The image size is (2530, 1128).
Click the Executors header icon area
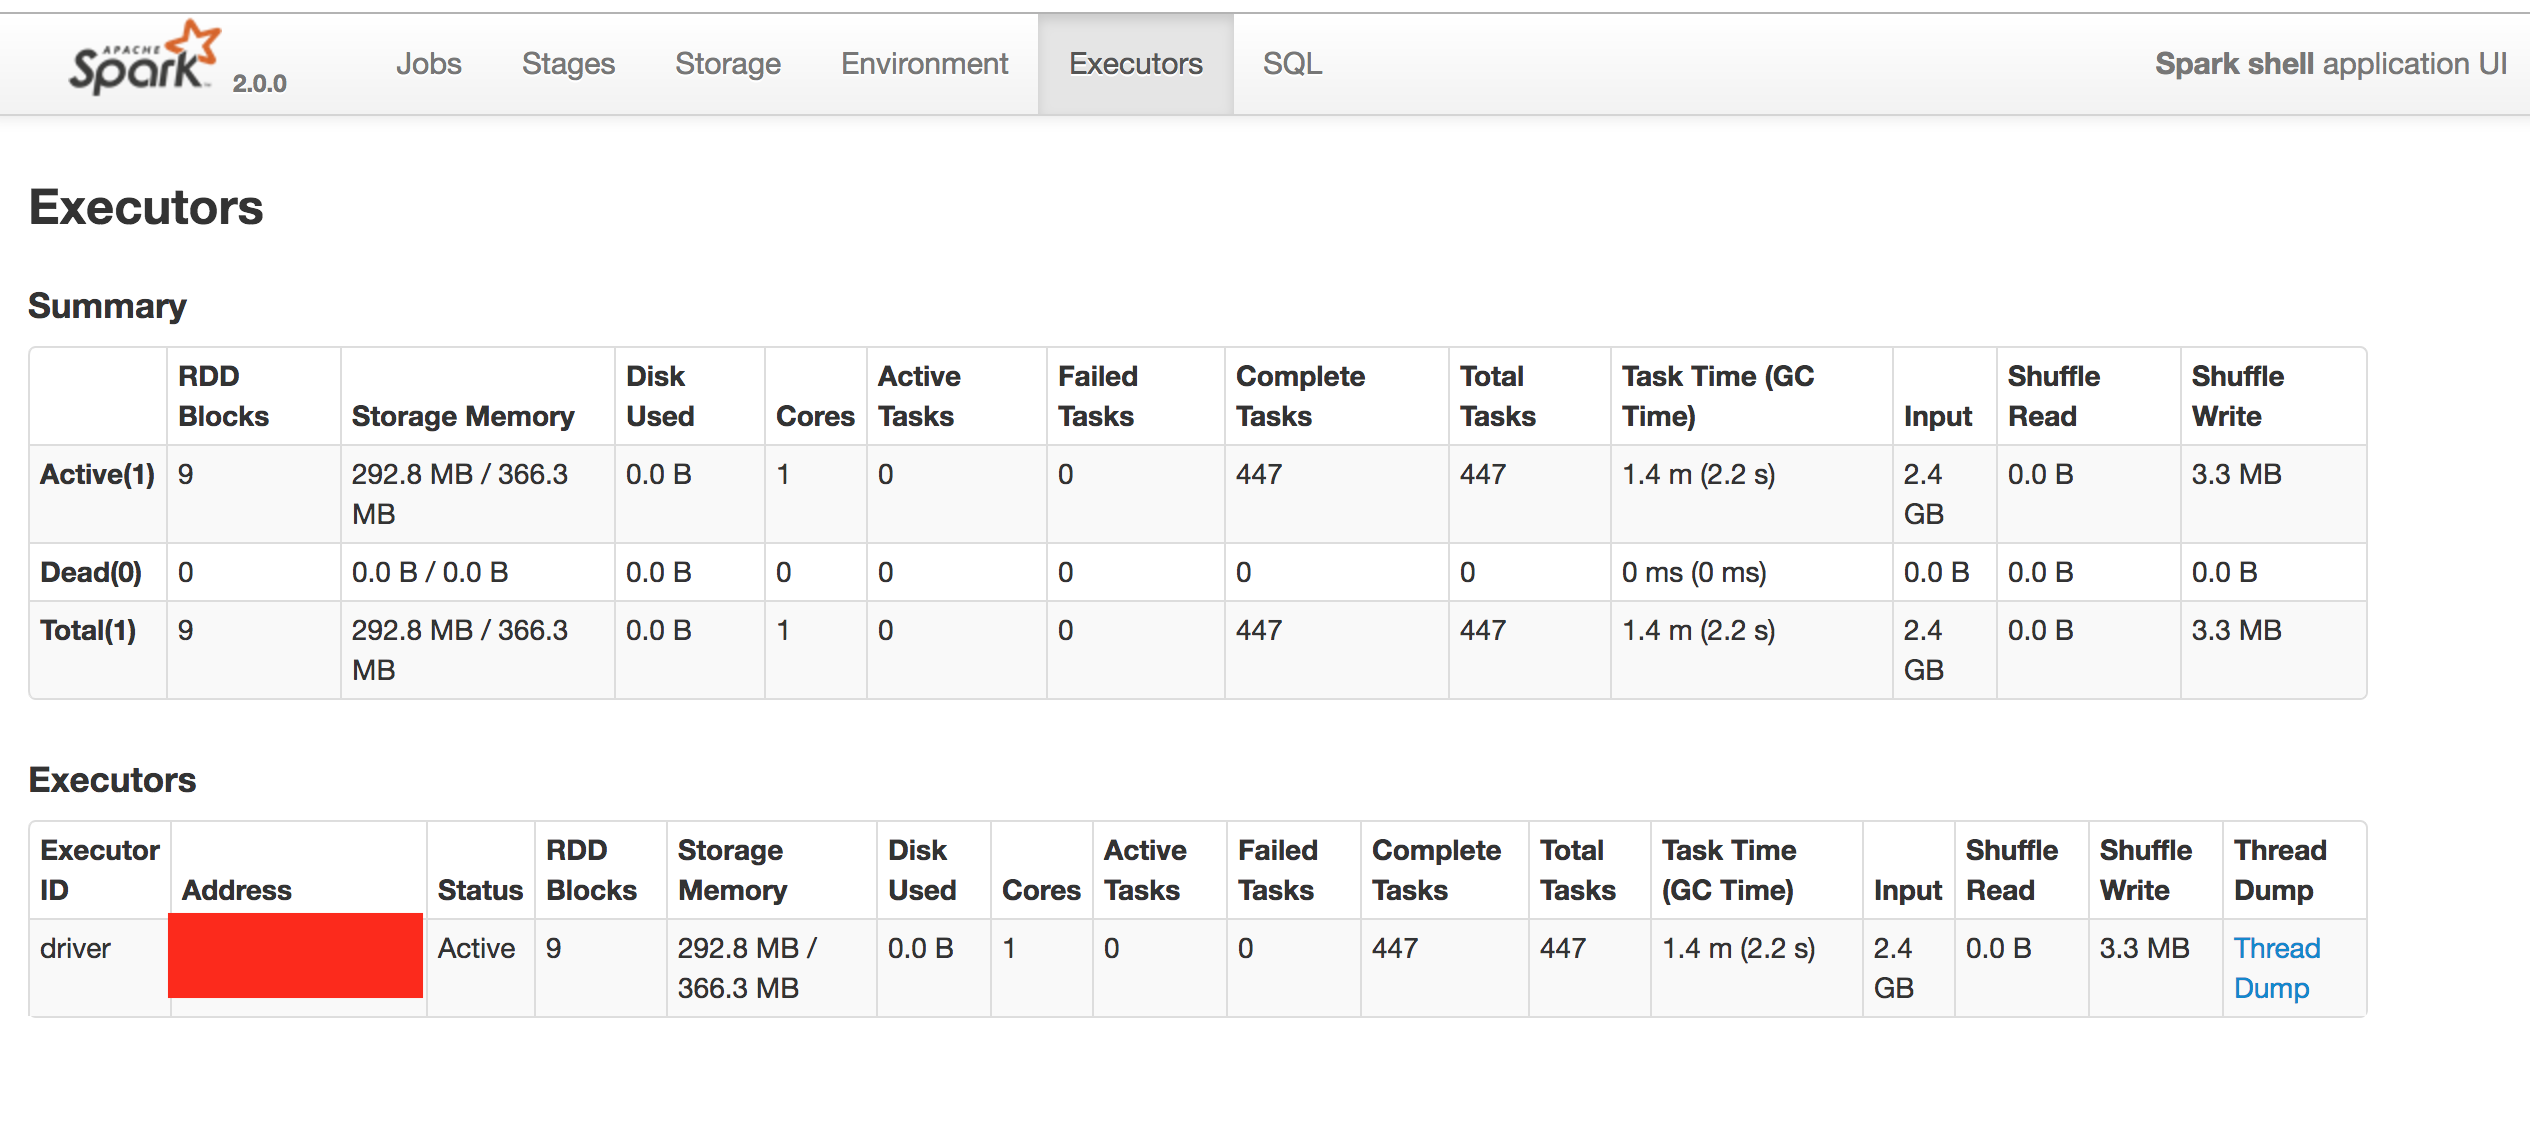(1136, 65)
